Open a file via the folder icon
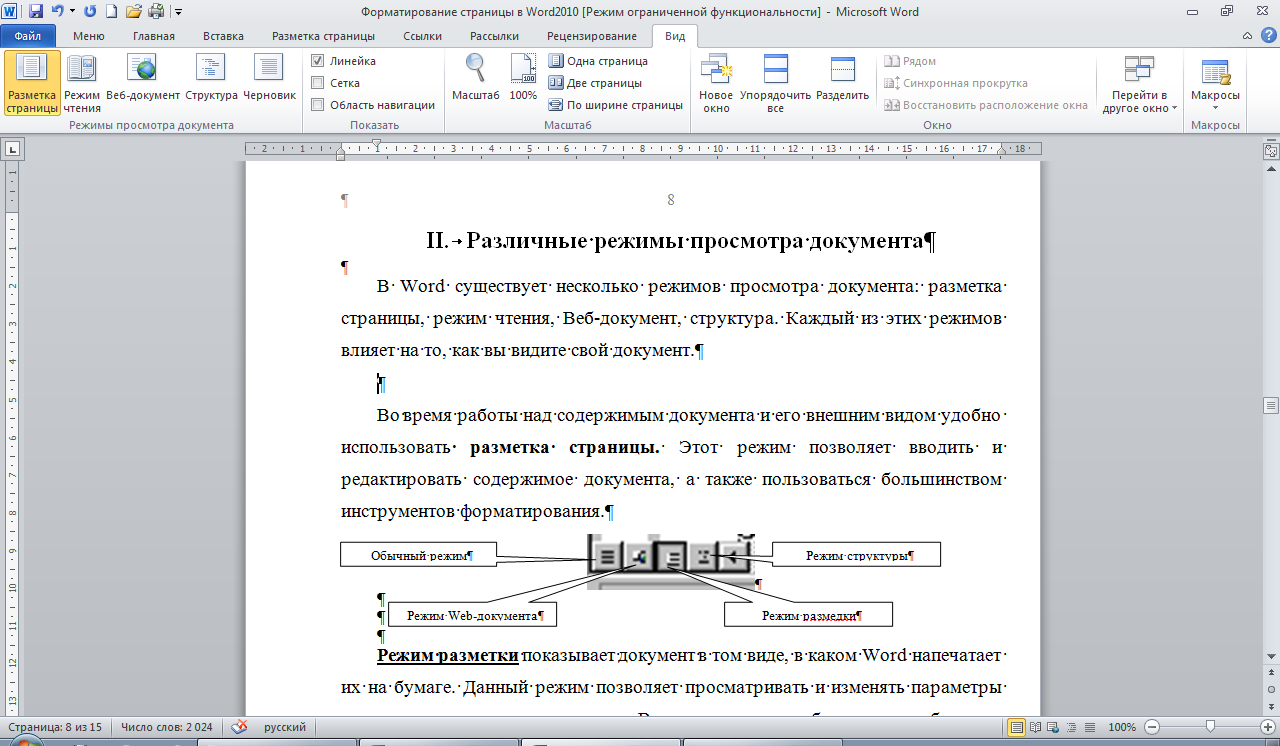1280x746 pixels. click(x=133, y=12)
